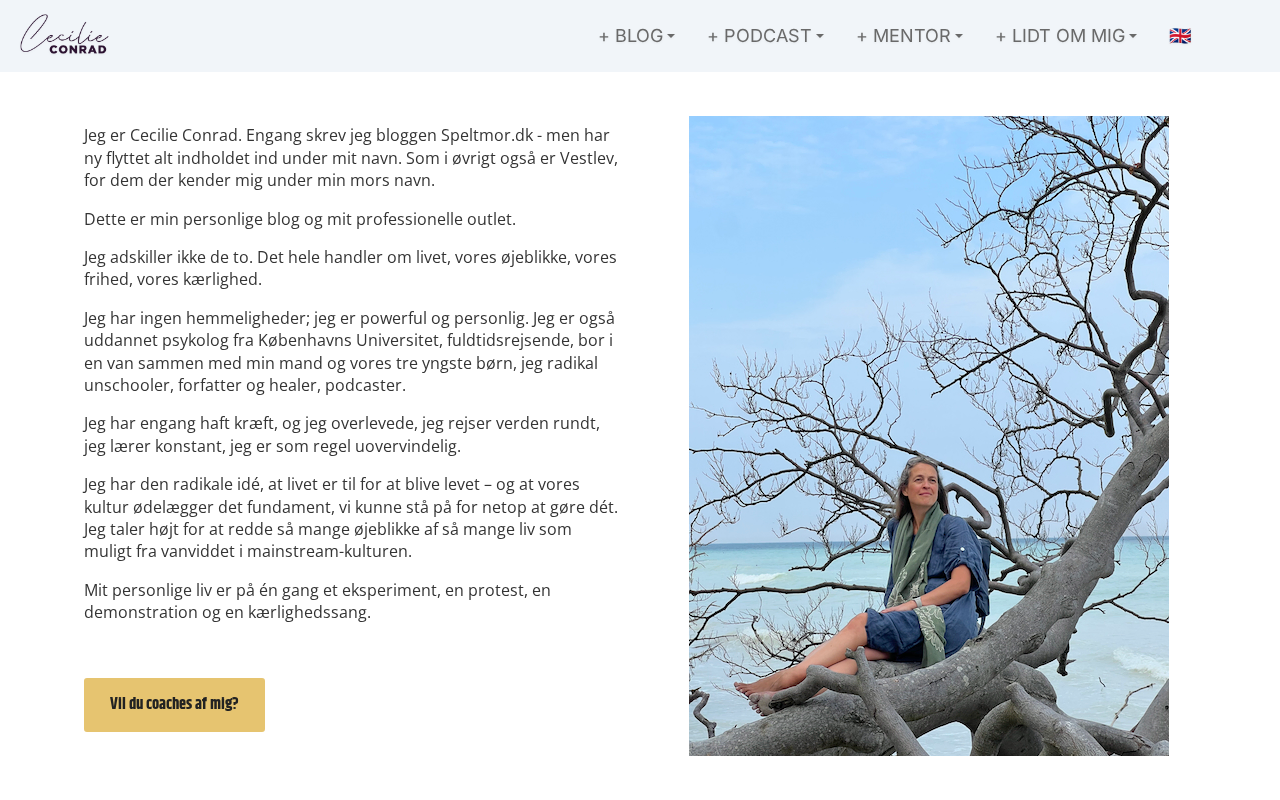
Task: Expand the BLOG dropdown caret
Action: tap(671, 37)
